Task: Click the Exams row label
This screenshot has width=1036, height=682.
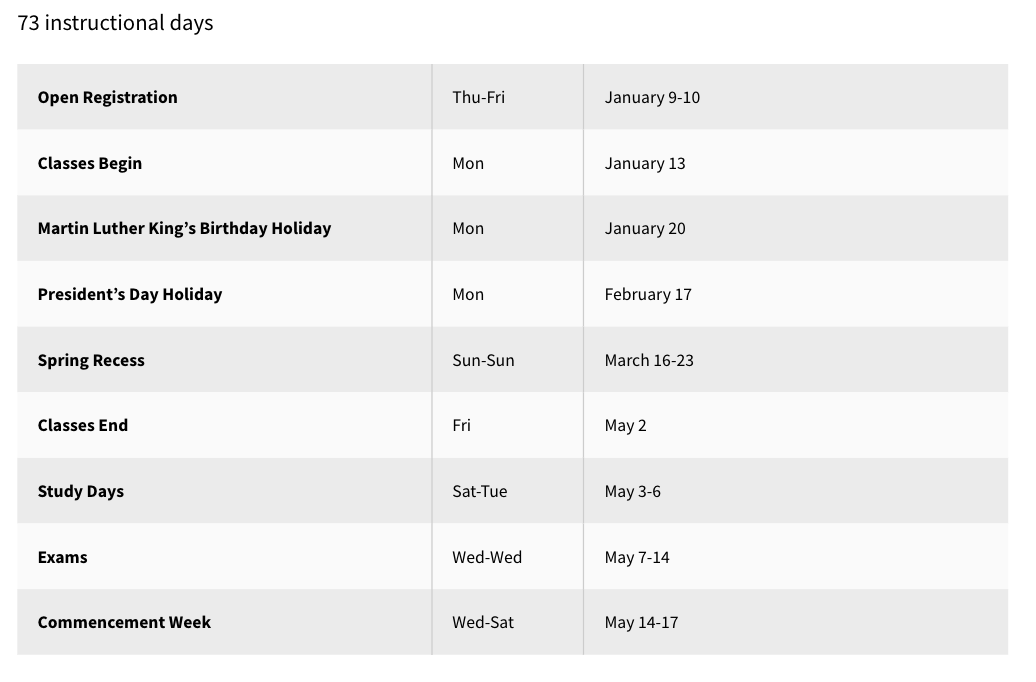Action: pos(62,557)
